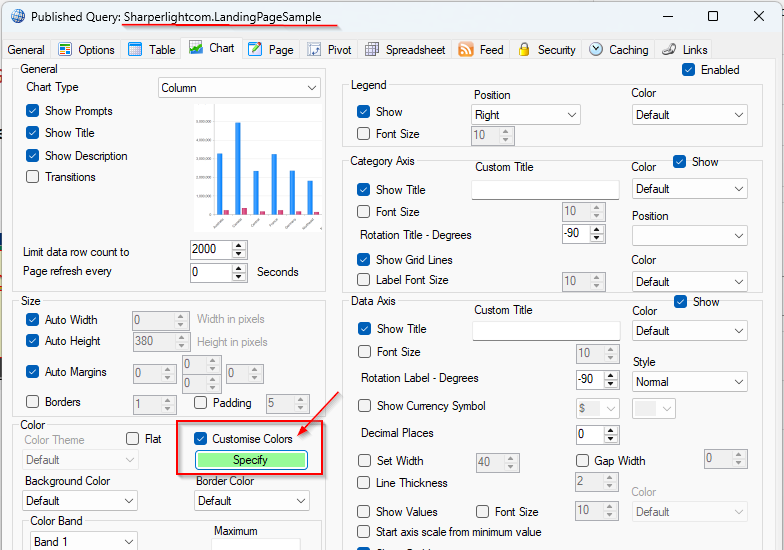
Task: Switch to the Table tab
Action: coord(152,50)
